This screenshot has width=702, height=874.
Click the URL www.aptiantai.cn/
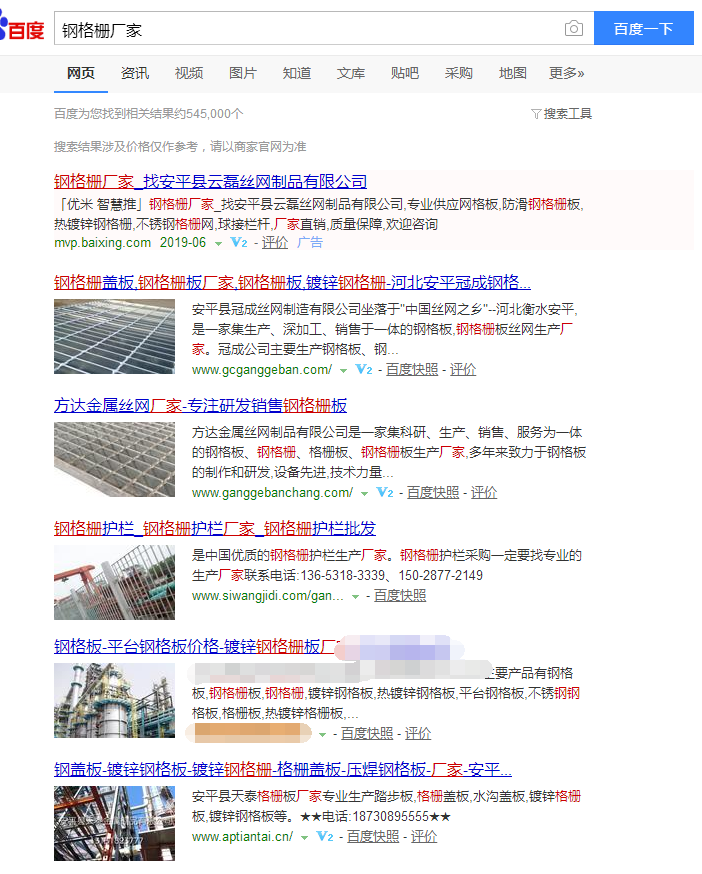pos(243,837)
